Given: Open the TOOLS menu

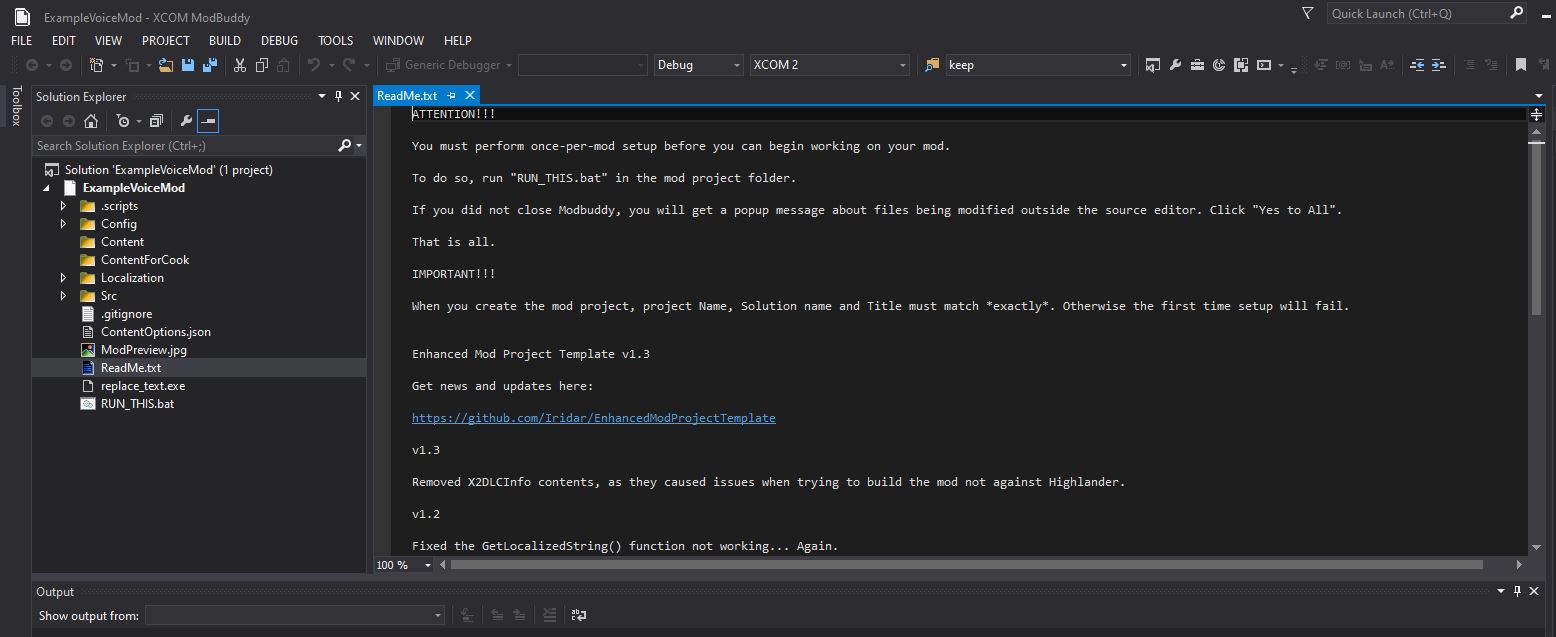Looking at the screenshot, I should click(335, 41).
